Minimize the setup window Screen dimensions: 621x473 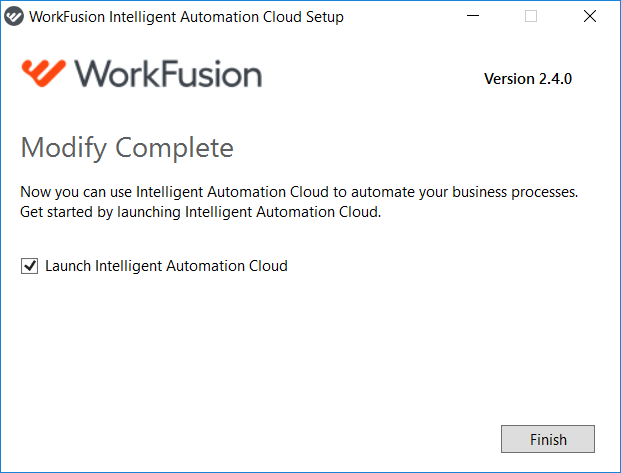click(473, 16)
